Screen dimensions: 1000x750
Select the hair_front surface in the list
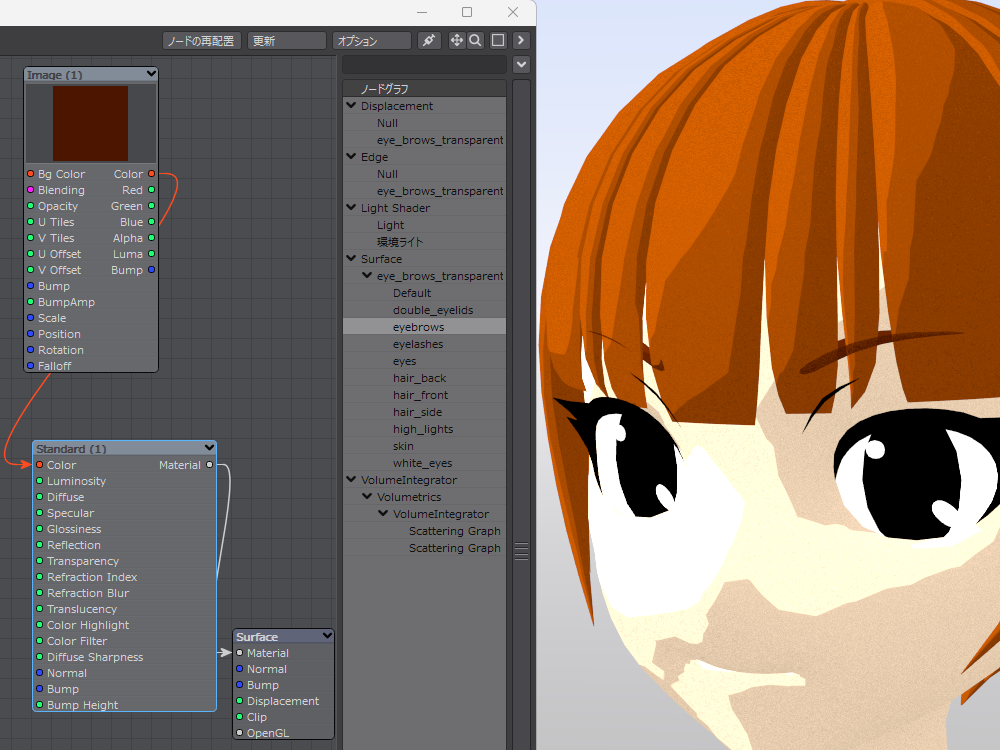pos(420,395)
